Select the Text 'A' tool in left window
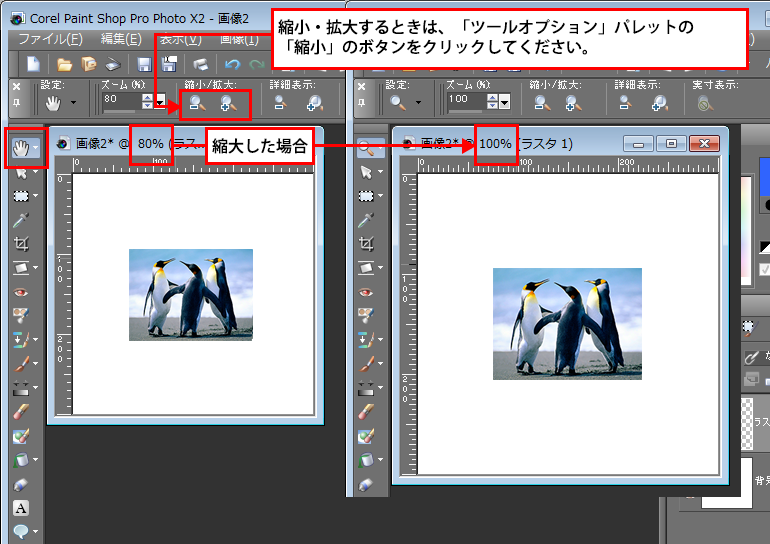 [x=21, y=508]
